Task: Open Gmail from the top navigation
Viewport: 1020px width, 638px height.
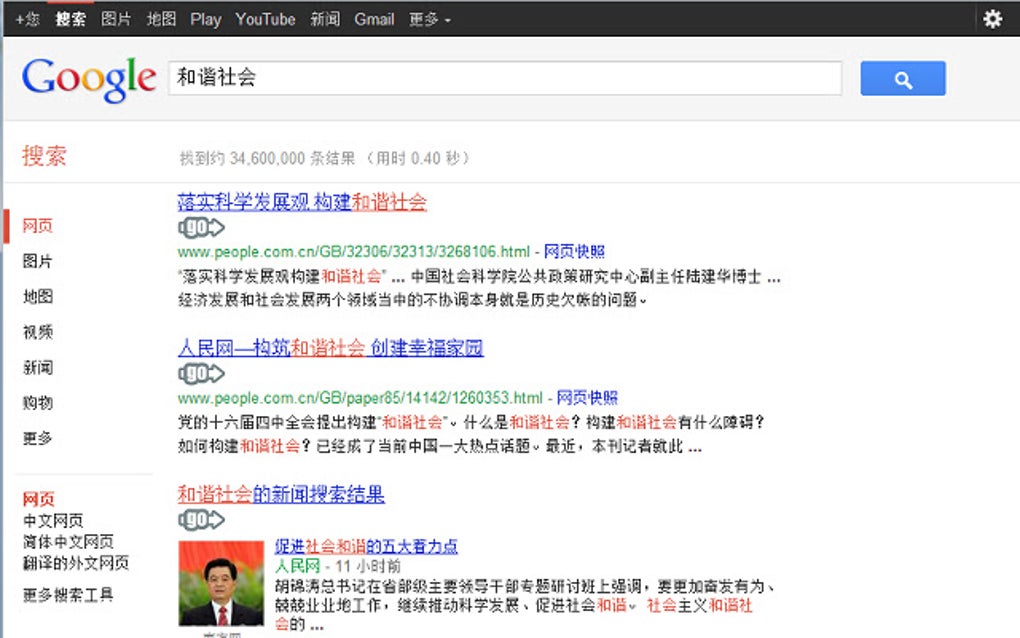Action: click(374, 18)
